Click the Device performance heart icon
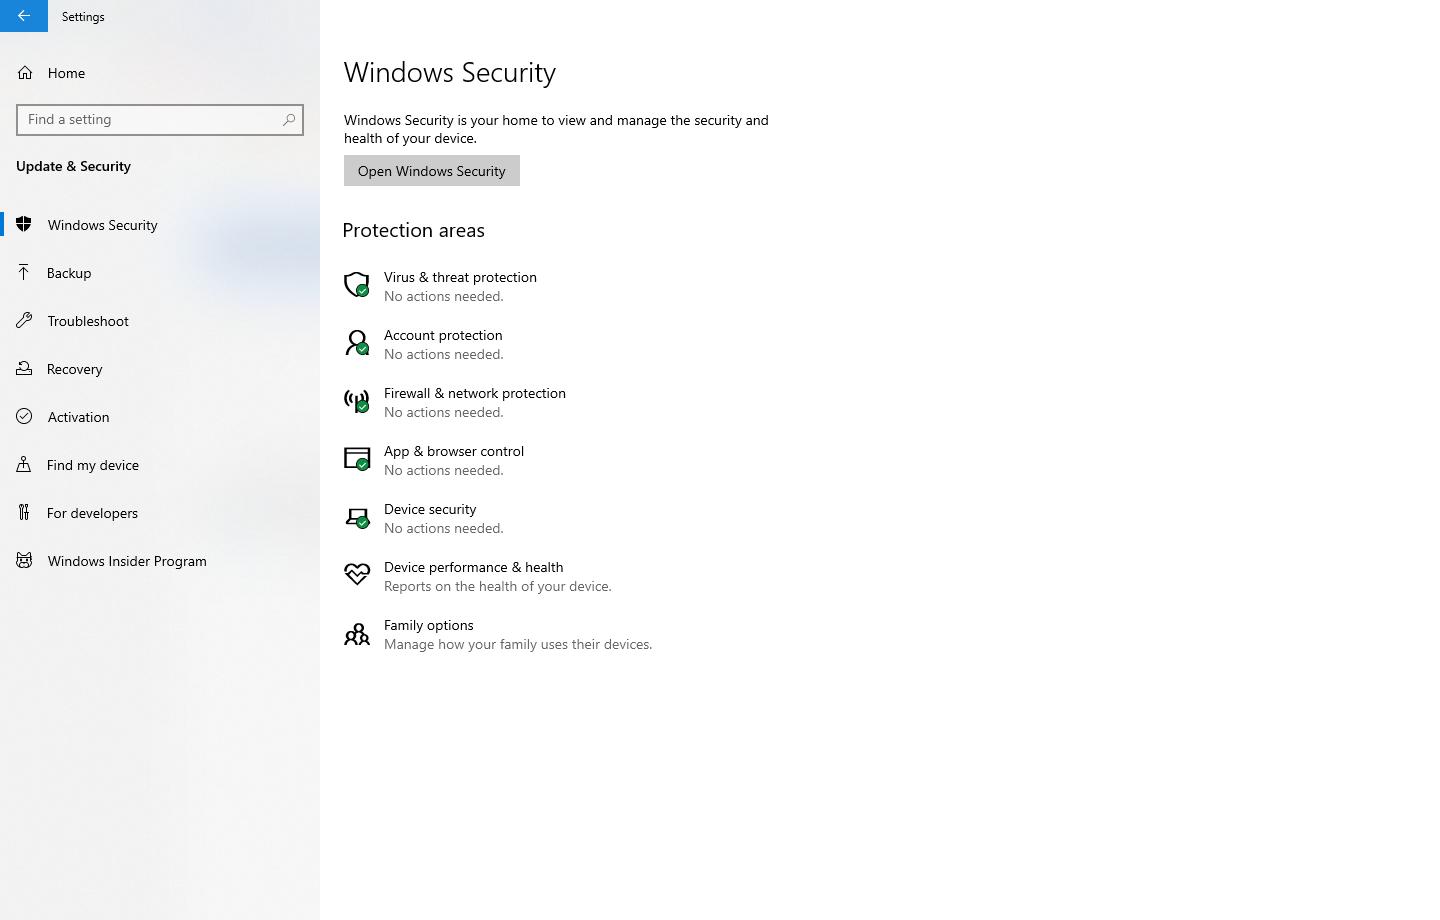 coord(357,574)
